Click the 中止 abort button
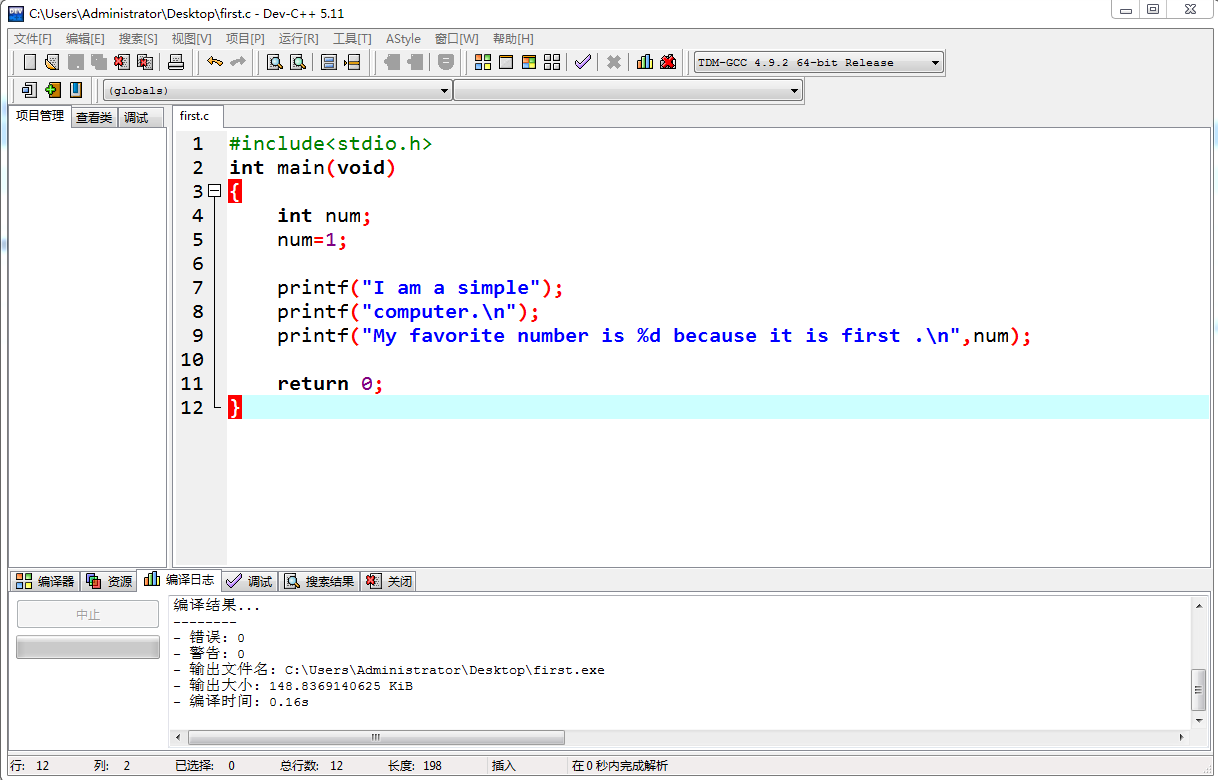This screenshot has height=780, width=1218. pos(88,615)
